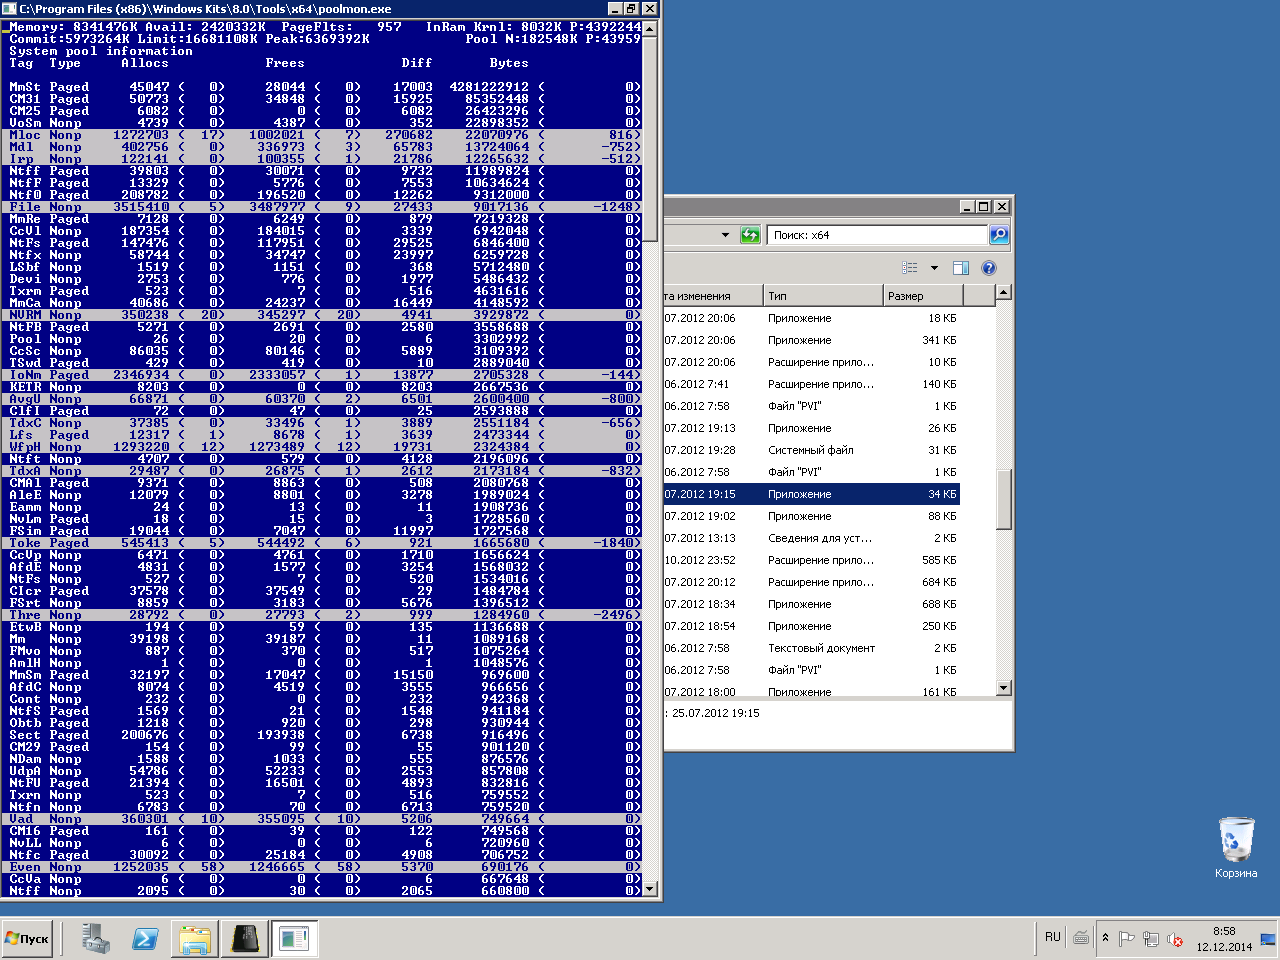
Task: Click the poolmon window scrollbar up arrow
Action: pos(650,28)
